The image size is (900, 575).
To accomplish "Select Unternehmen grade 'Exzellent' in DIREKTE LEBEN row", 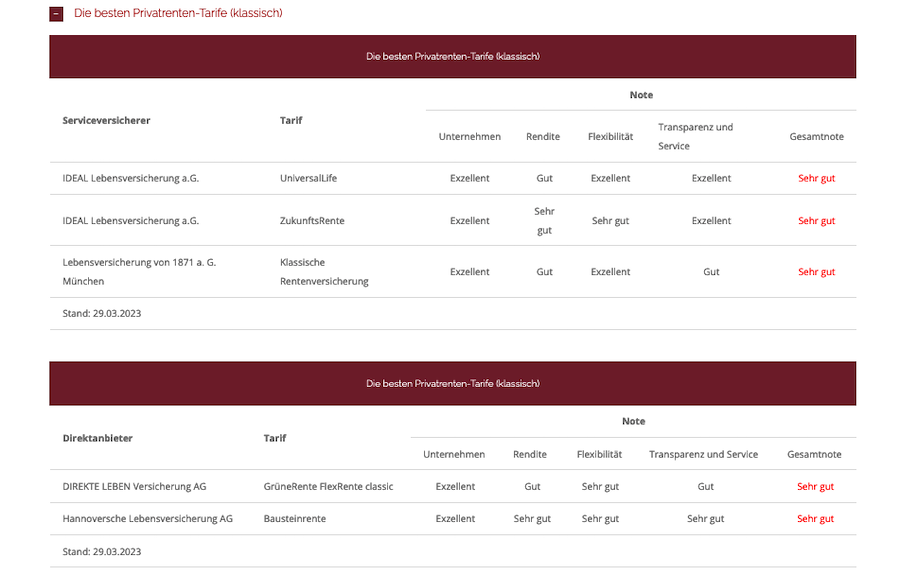I will (x=455, y=487).
